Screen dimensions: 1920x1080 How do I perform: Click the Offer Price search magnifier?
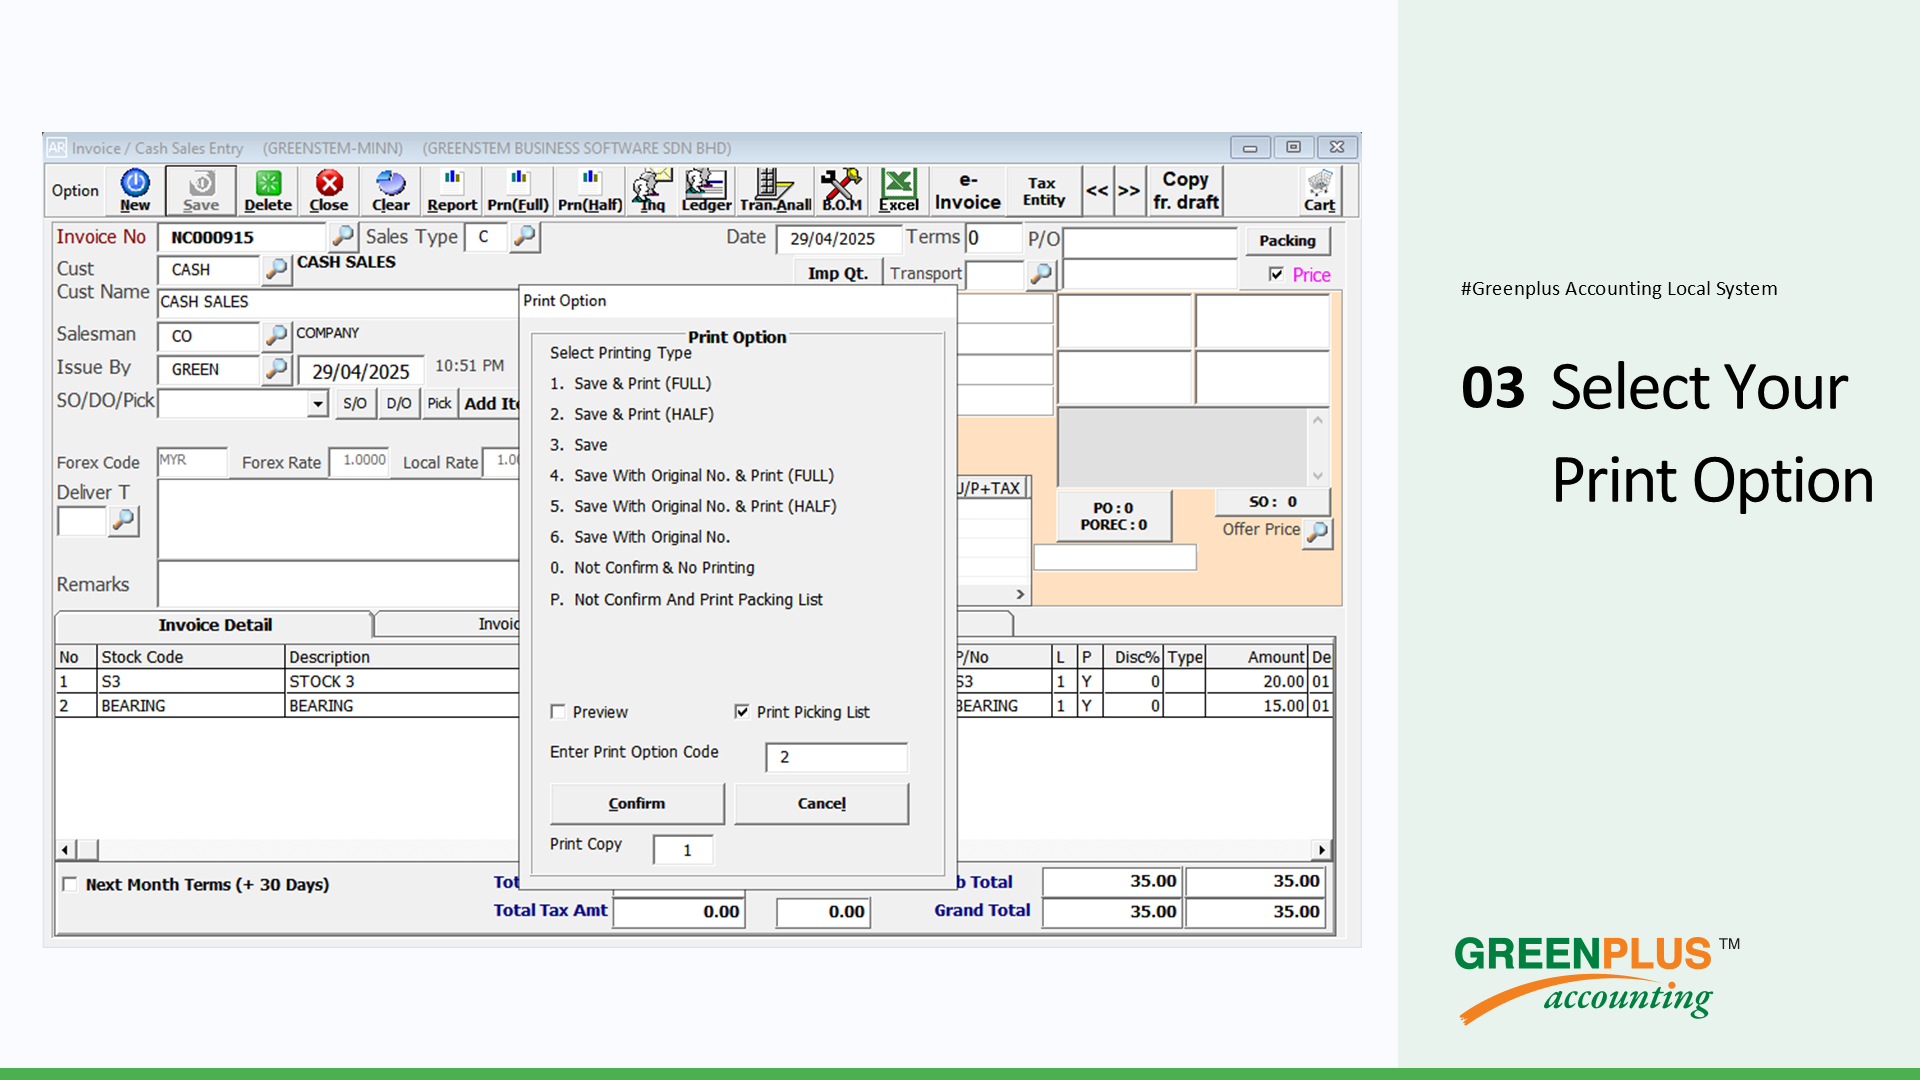pos(1318,532)
